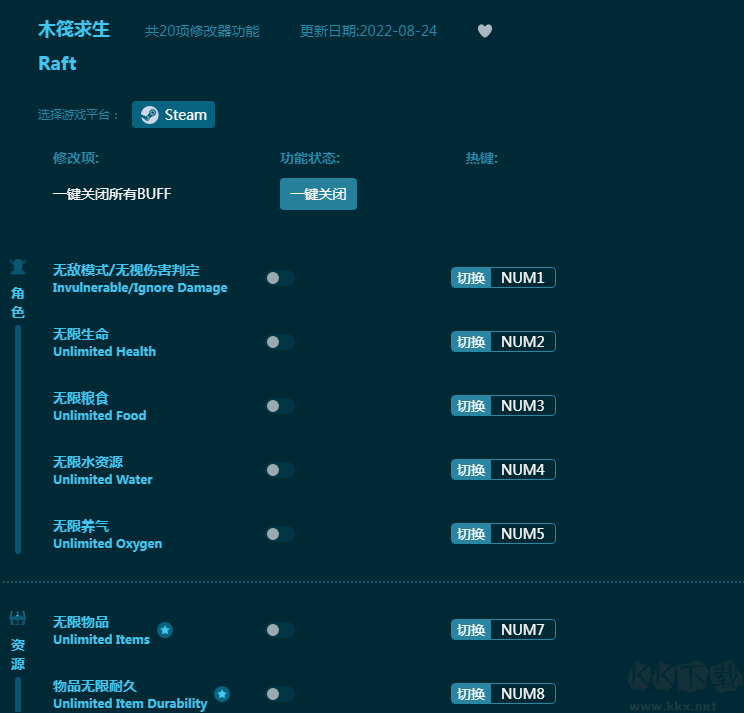Toggle the Unlimited Water switch

(280, 470)
